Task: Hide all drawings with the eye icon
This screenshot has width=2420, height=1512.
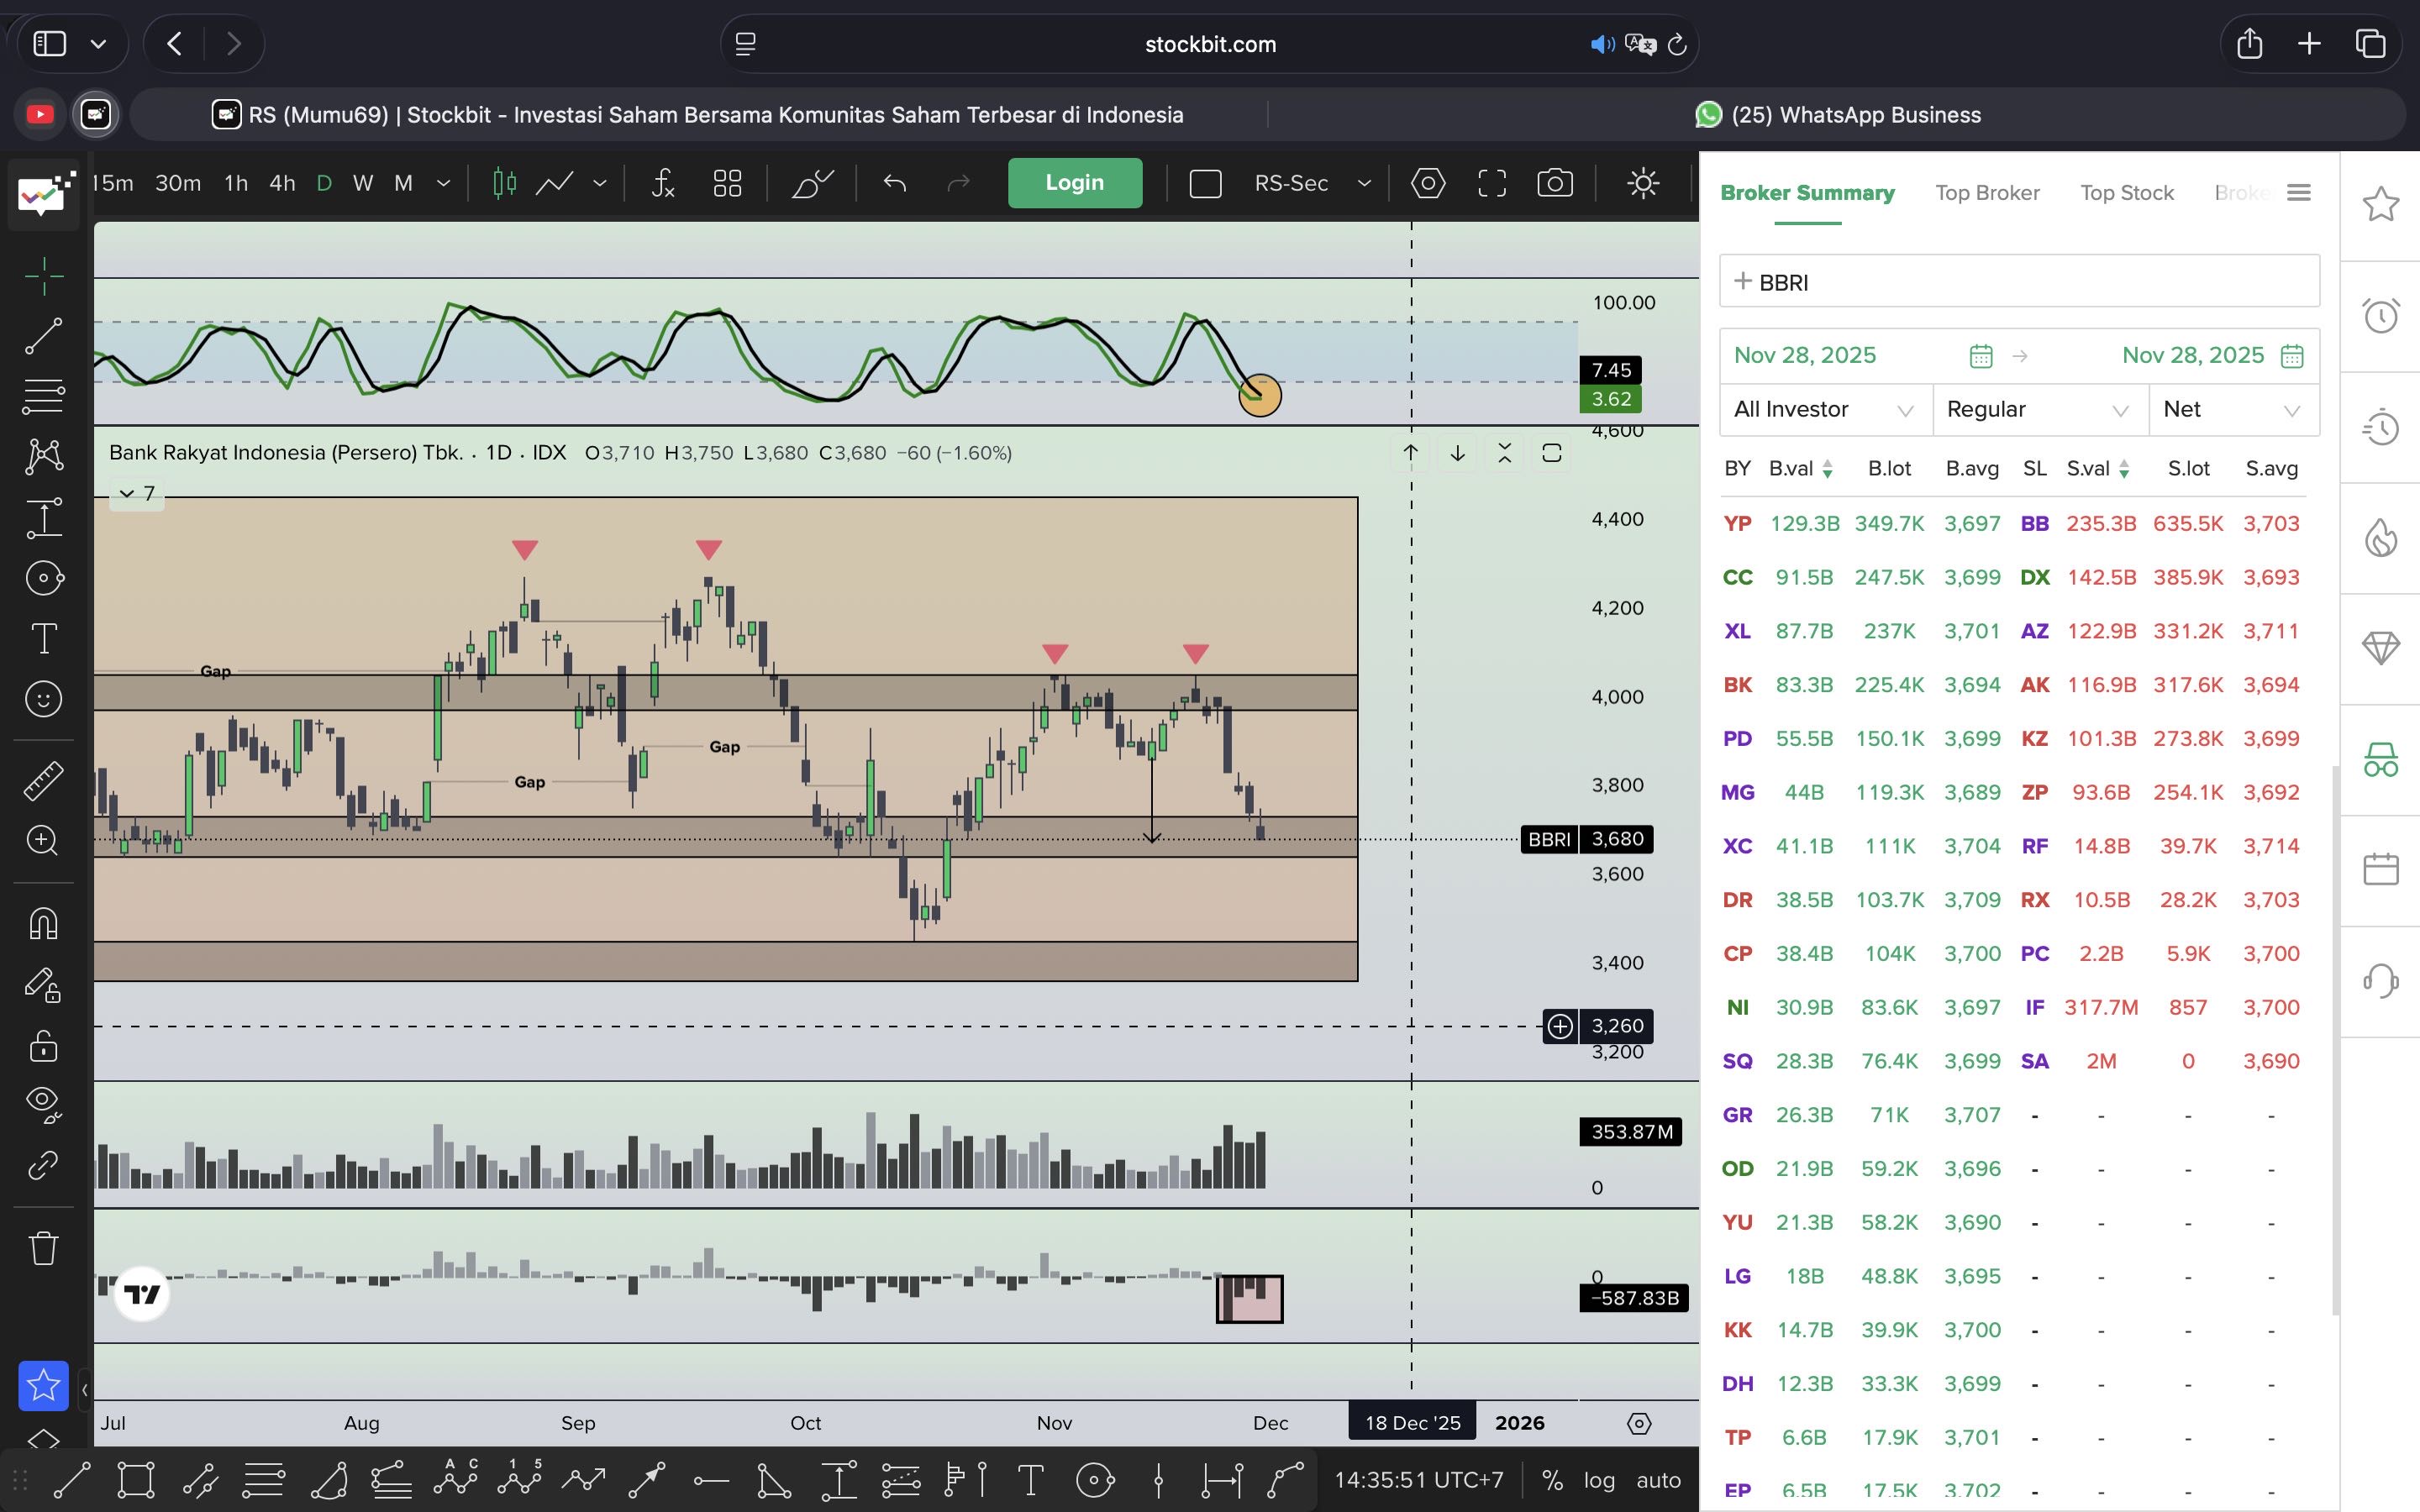Action: coord(43,1102)
